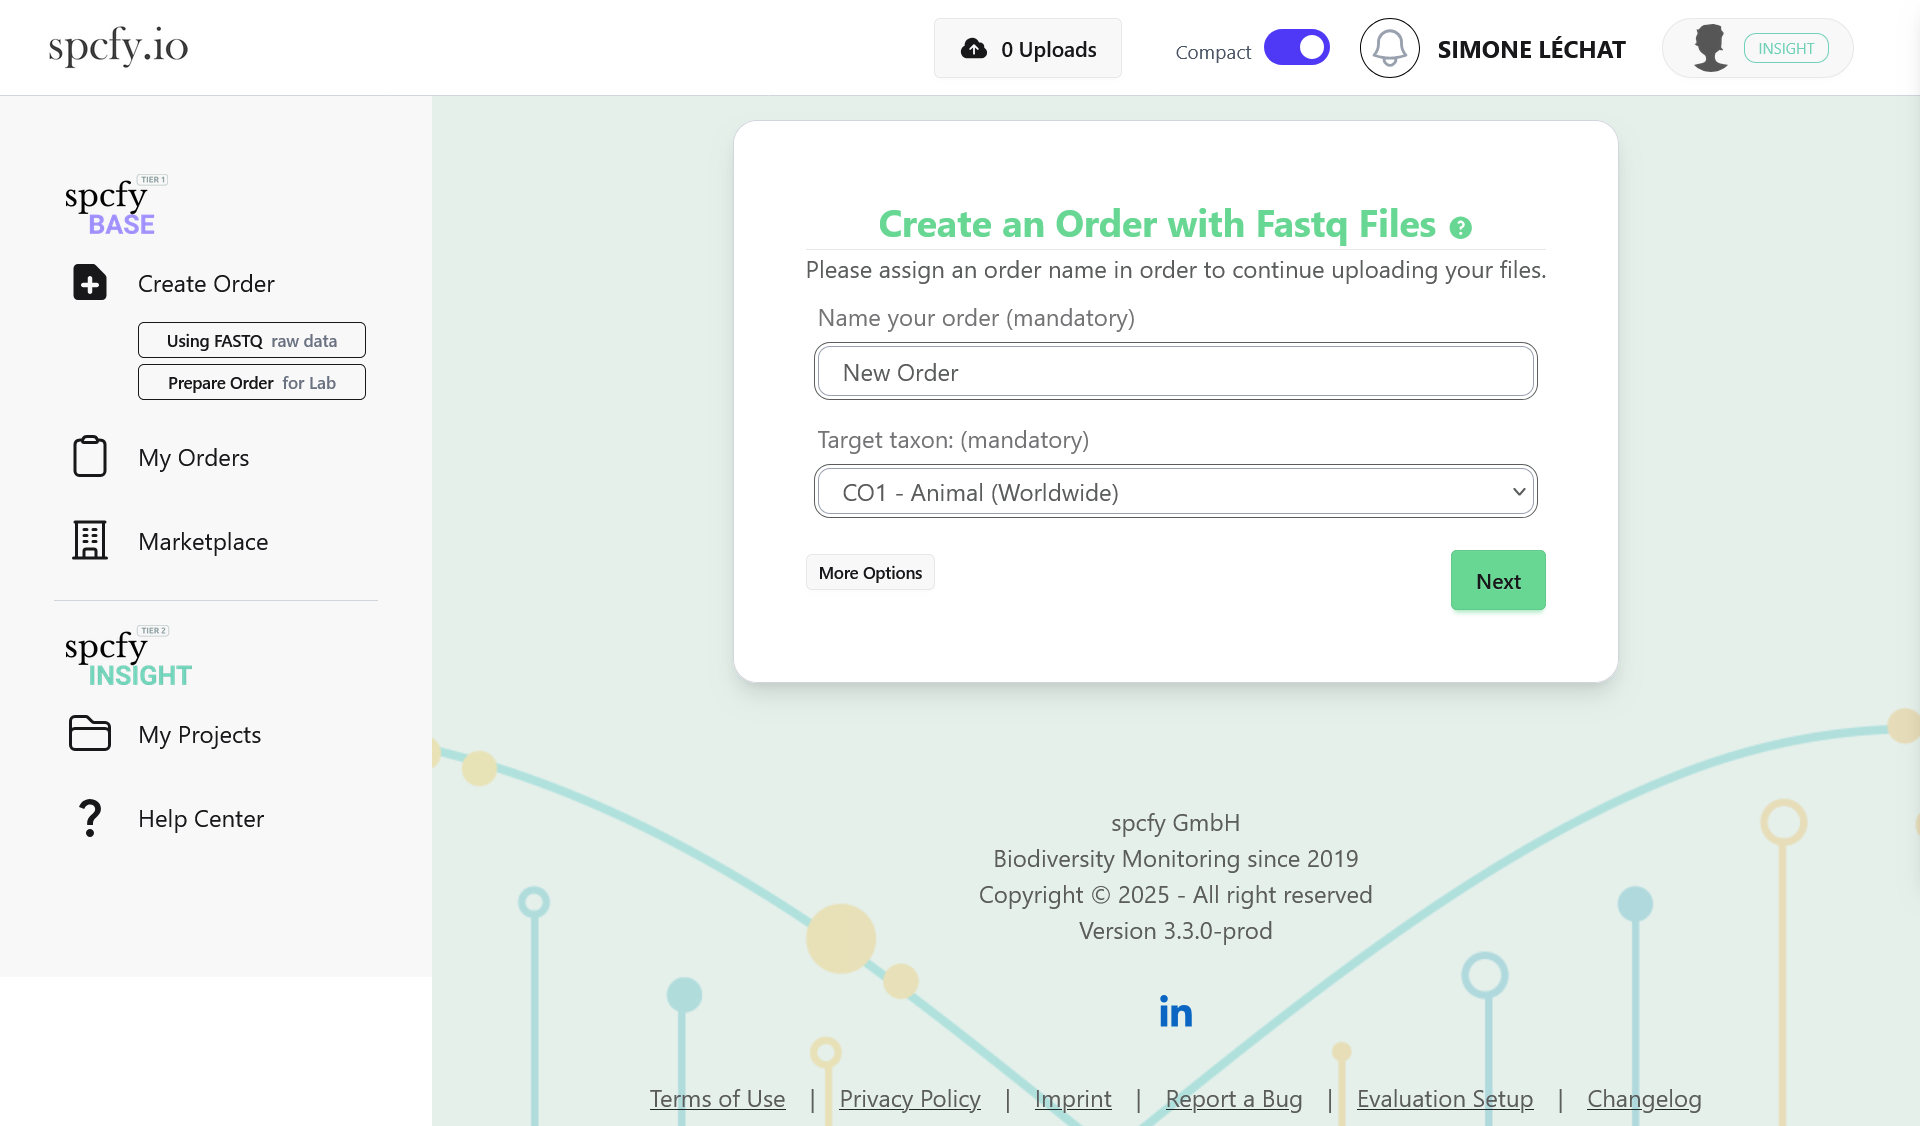Click More Options
Image resolution: width=1920 pixels, height=1126 pixels.
pos(869,572)
